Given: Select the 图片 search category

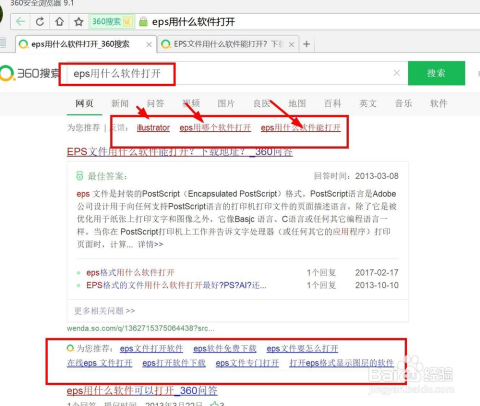Looking at the screenshot, I should pos(226,104).
